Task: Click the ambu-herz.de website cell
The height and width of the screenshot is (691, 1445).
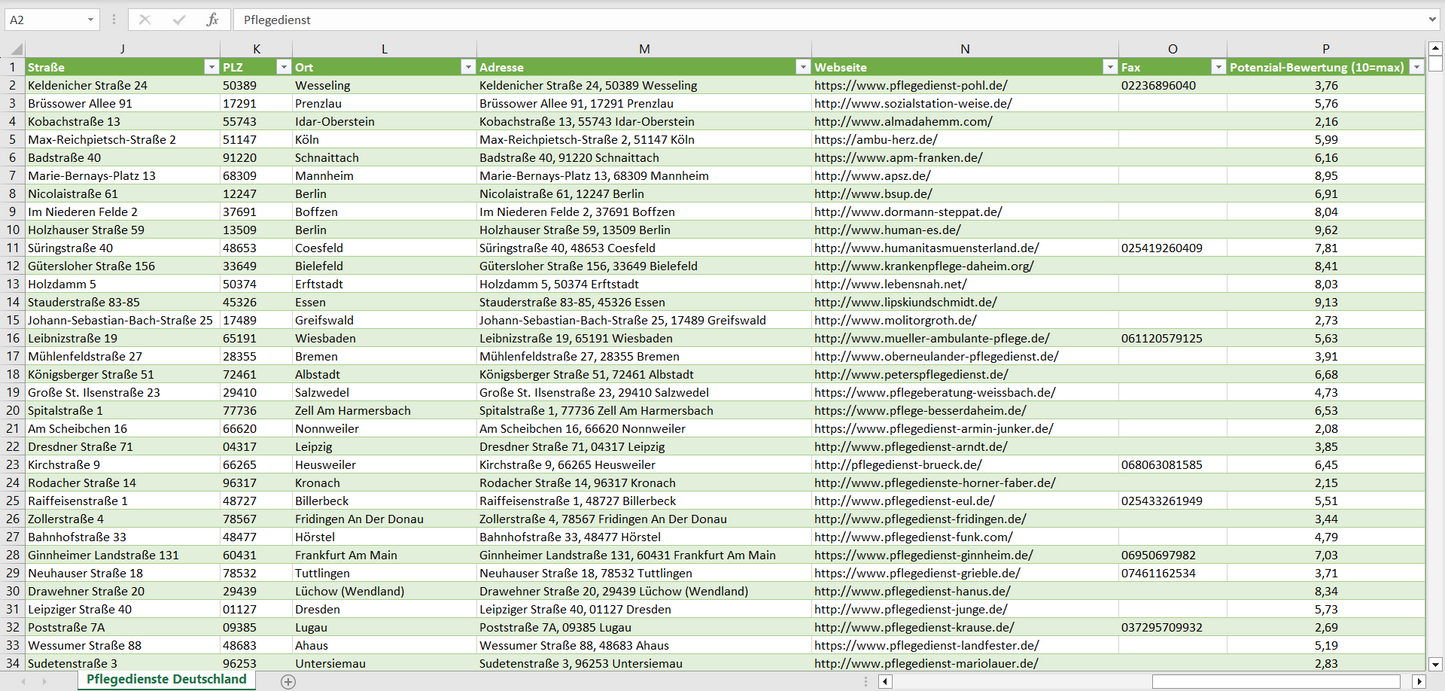Action: tap(875, 140)
